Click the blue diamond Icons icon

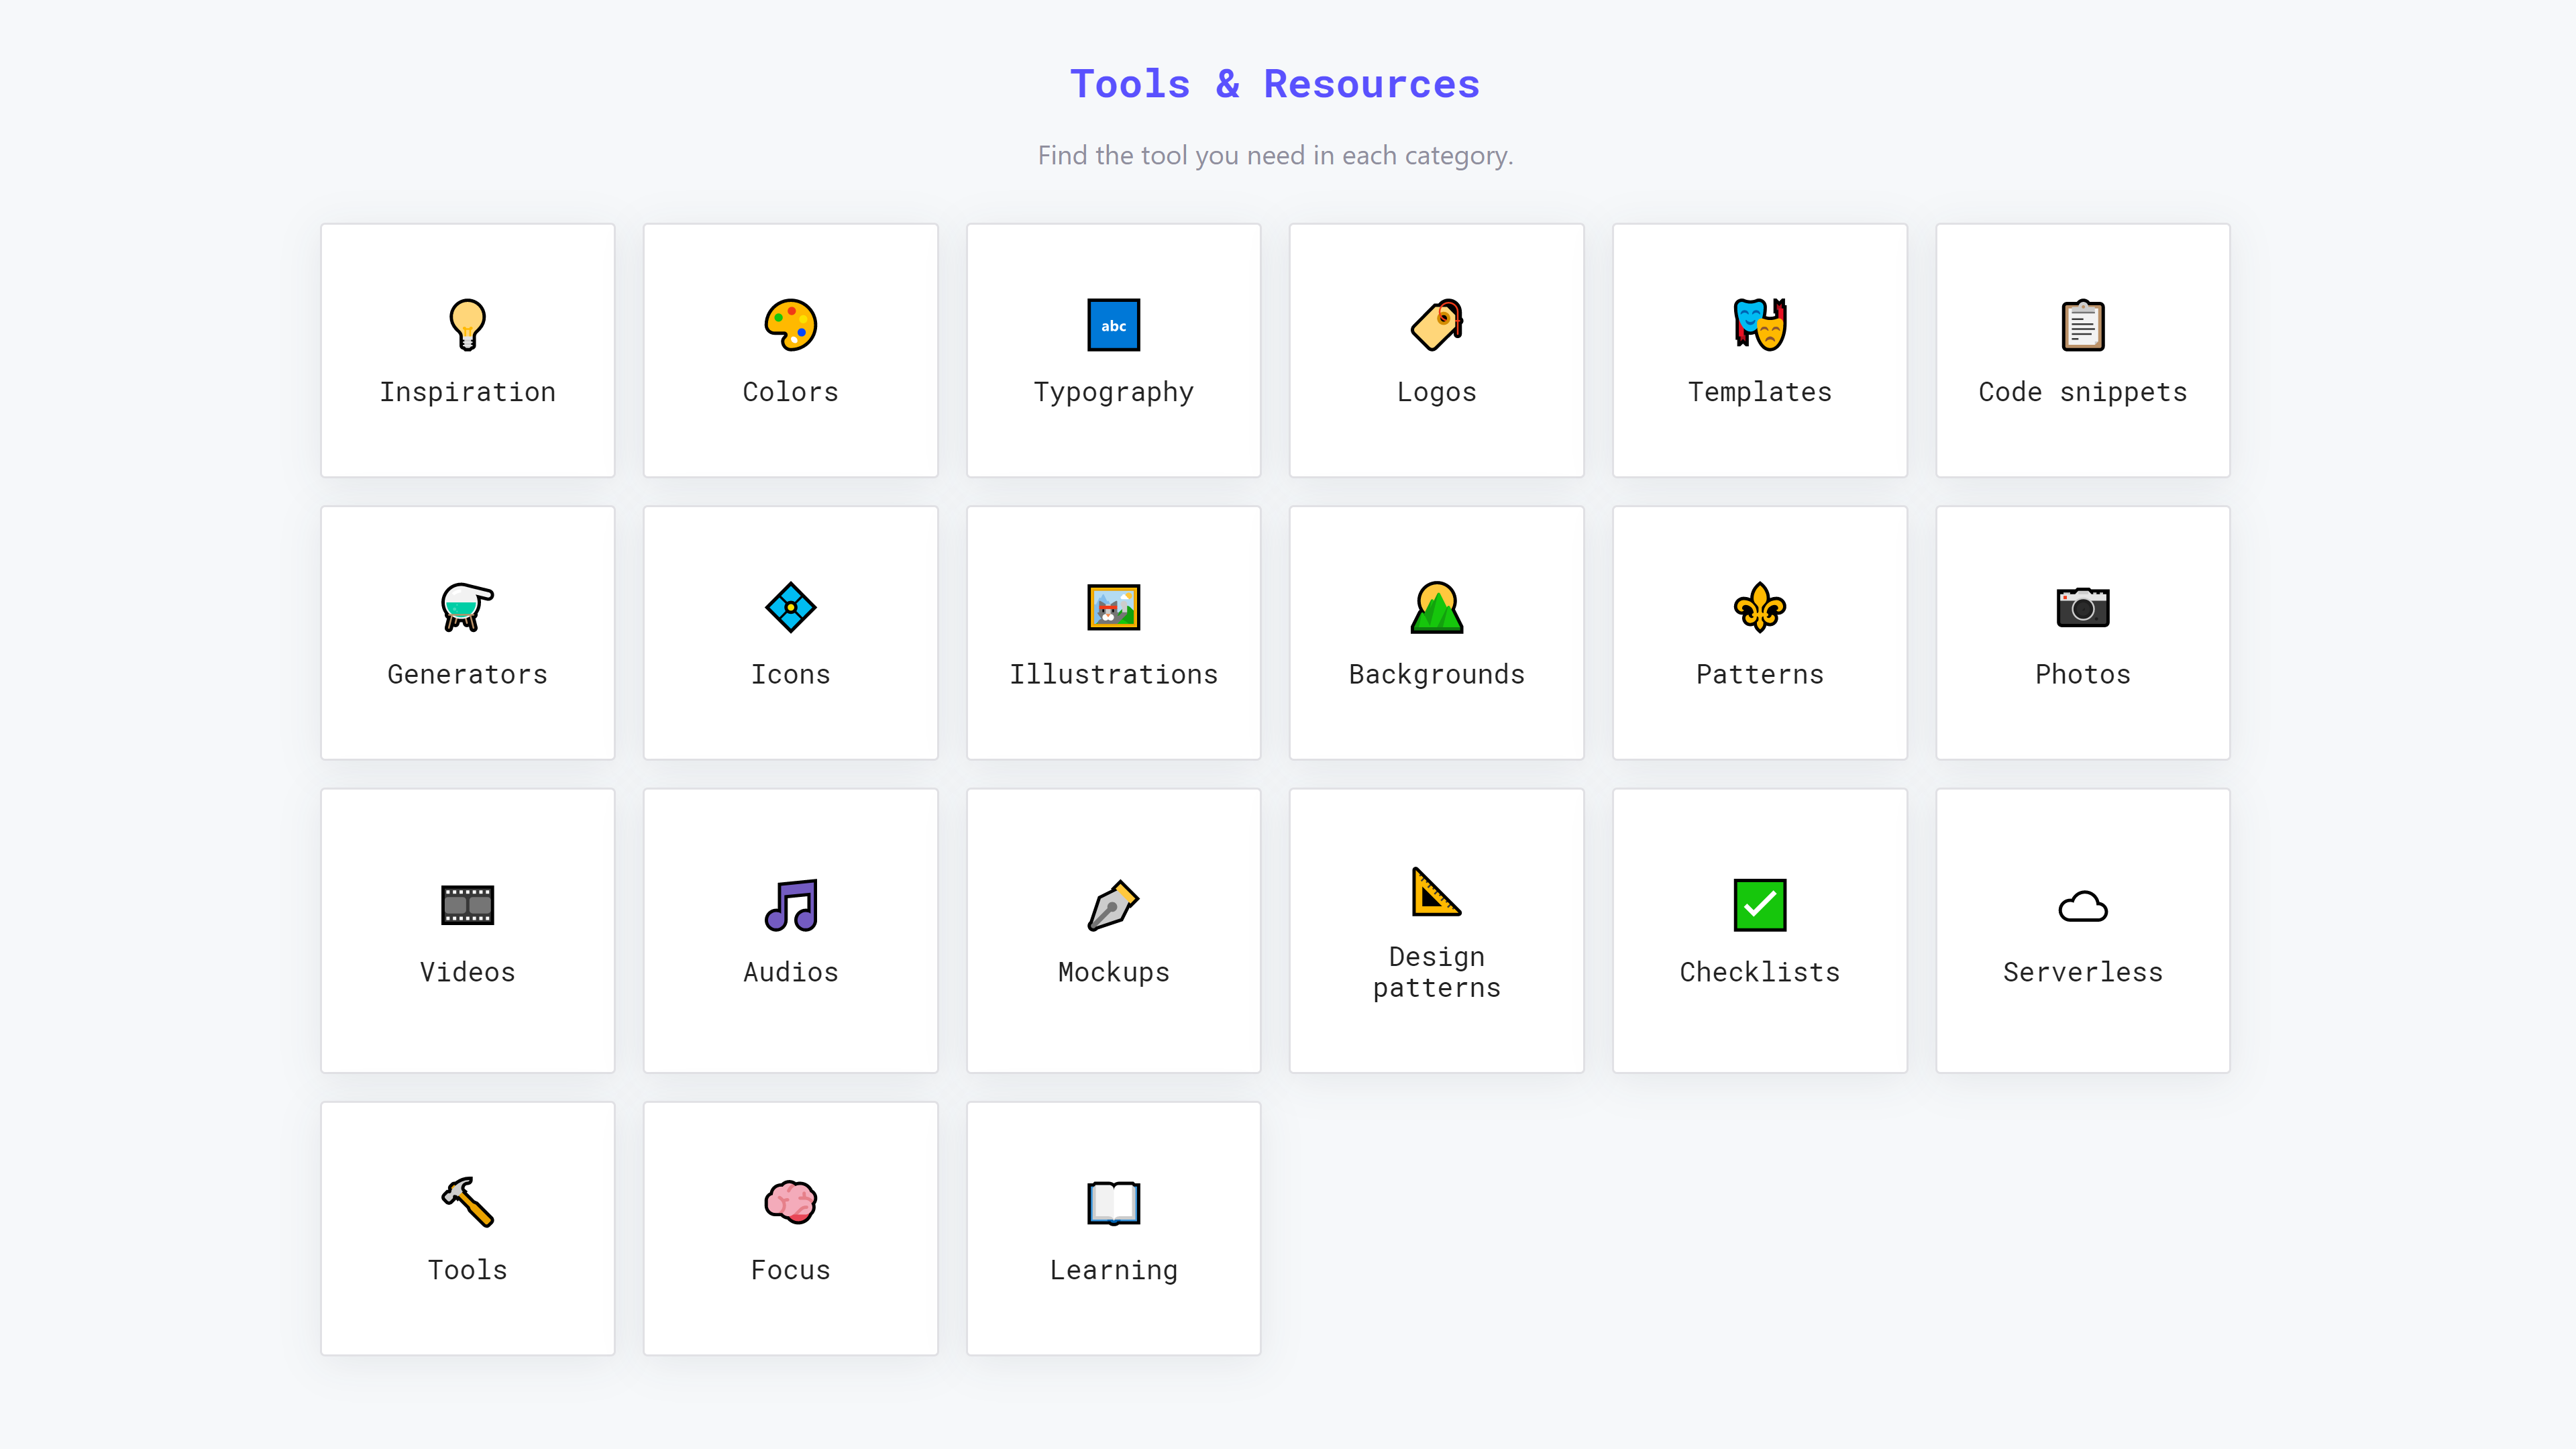790,607
